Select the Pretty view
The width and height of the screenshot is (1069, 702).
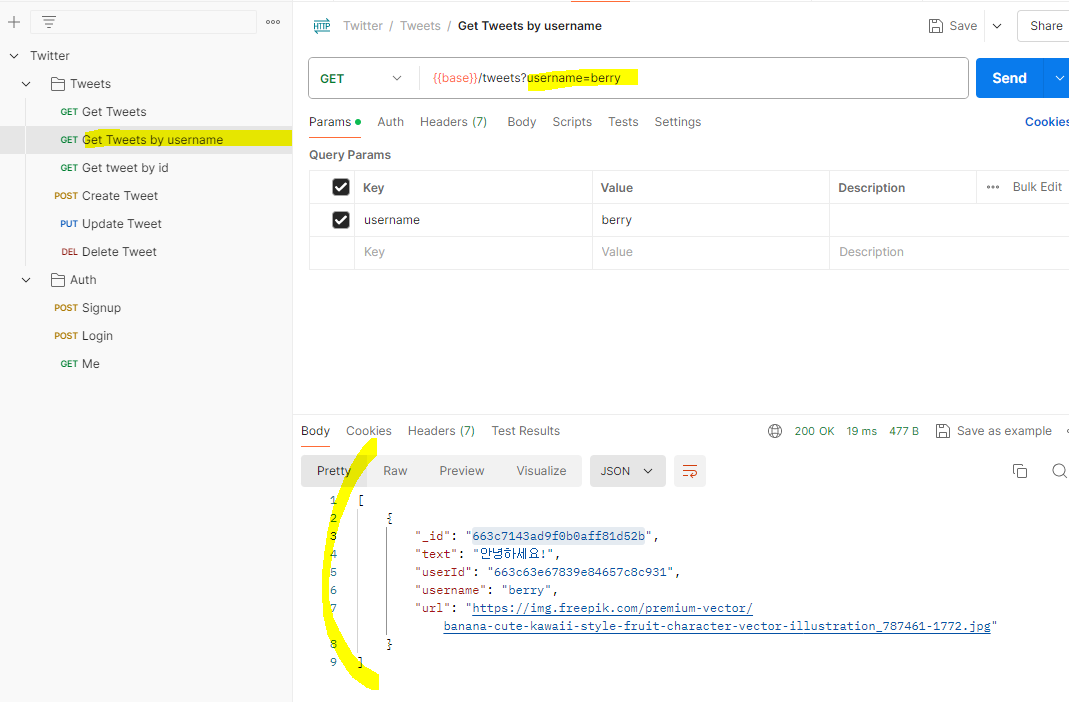tap(334, 471)
